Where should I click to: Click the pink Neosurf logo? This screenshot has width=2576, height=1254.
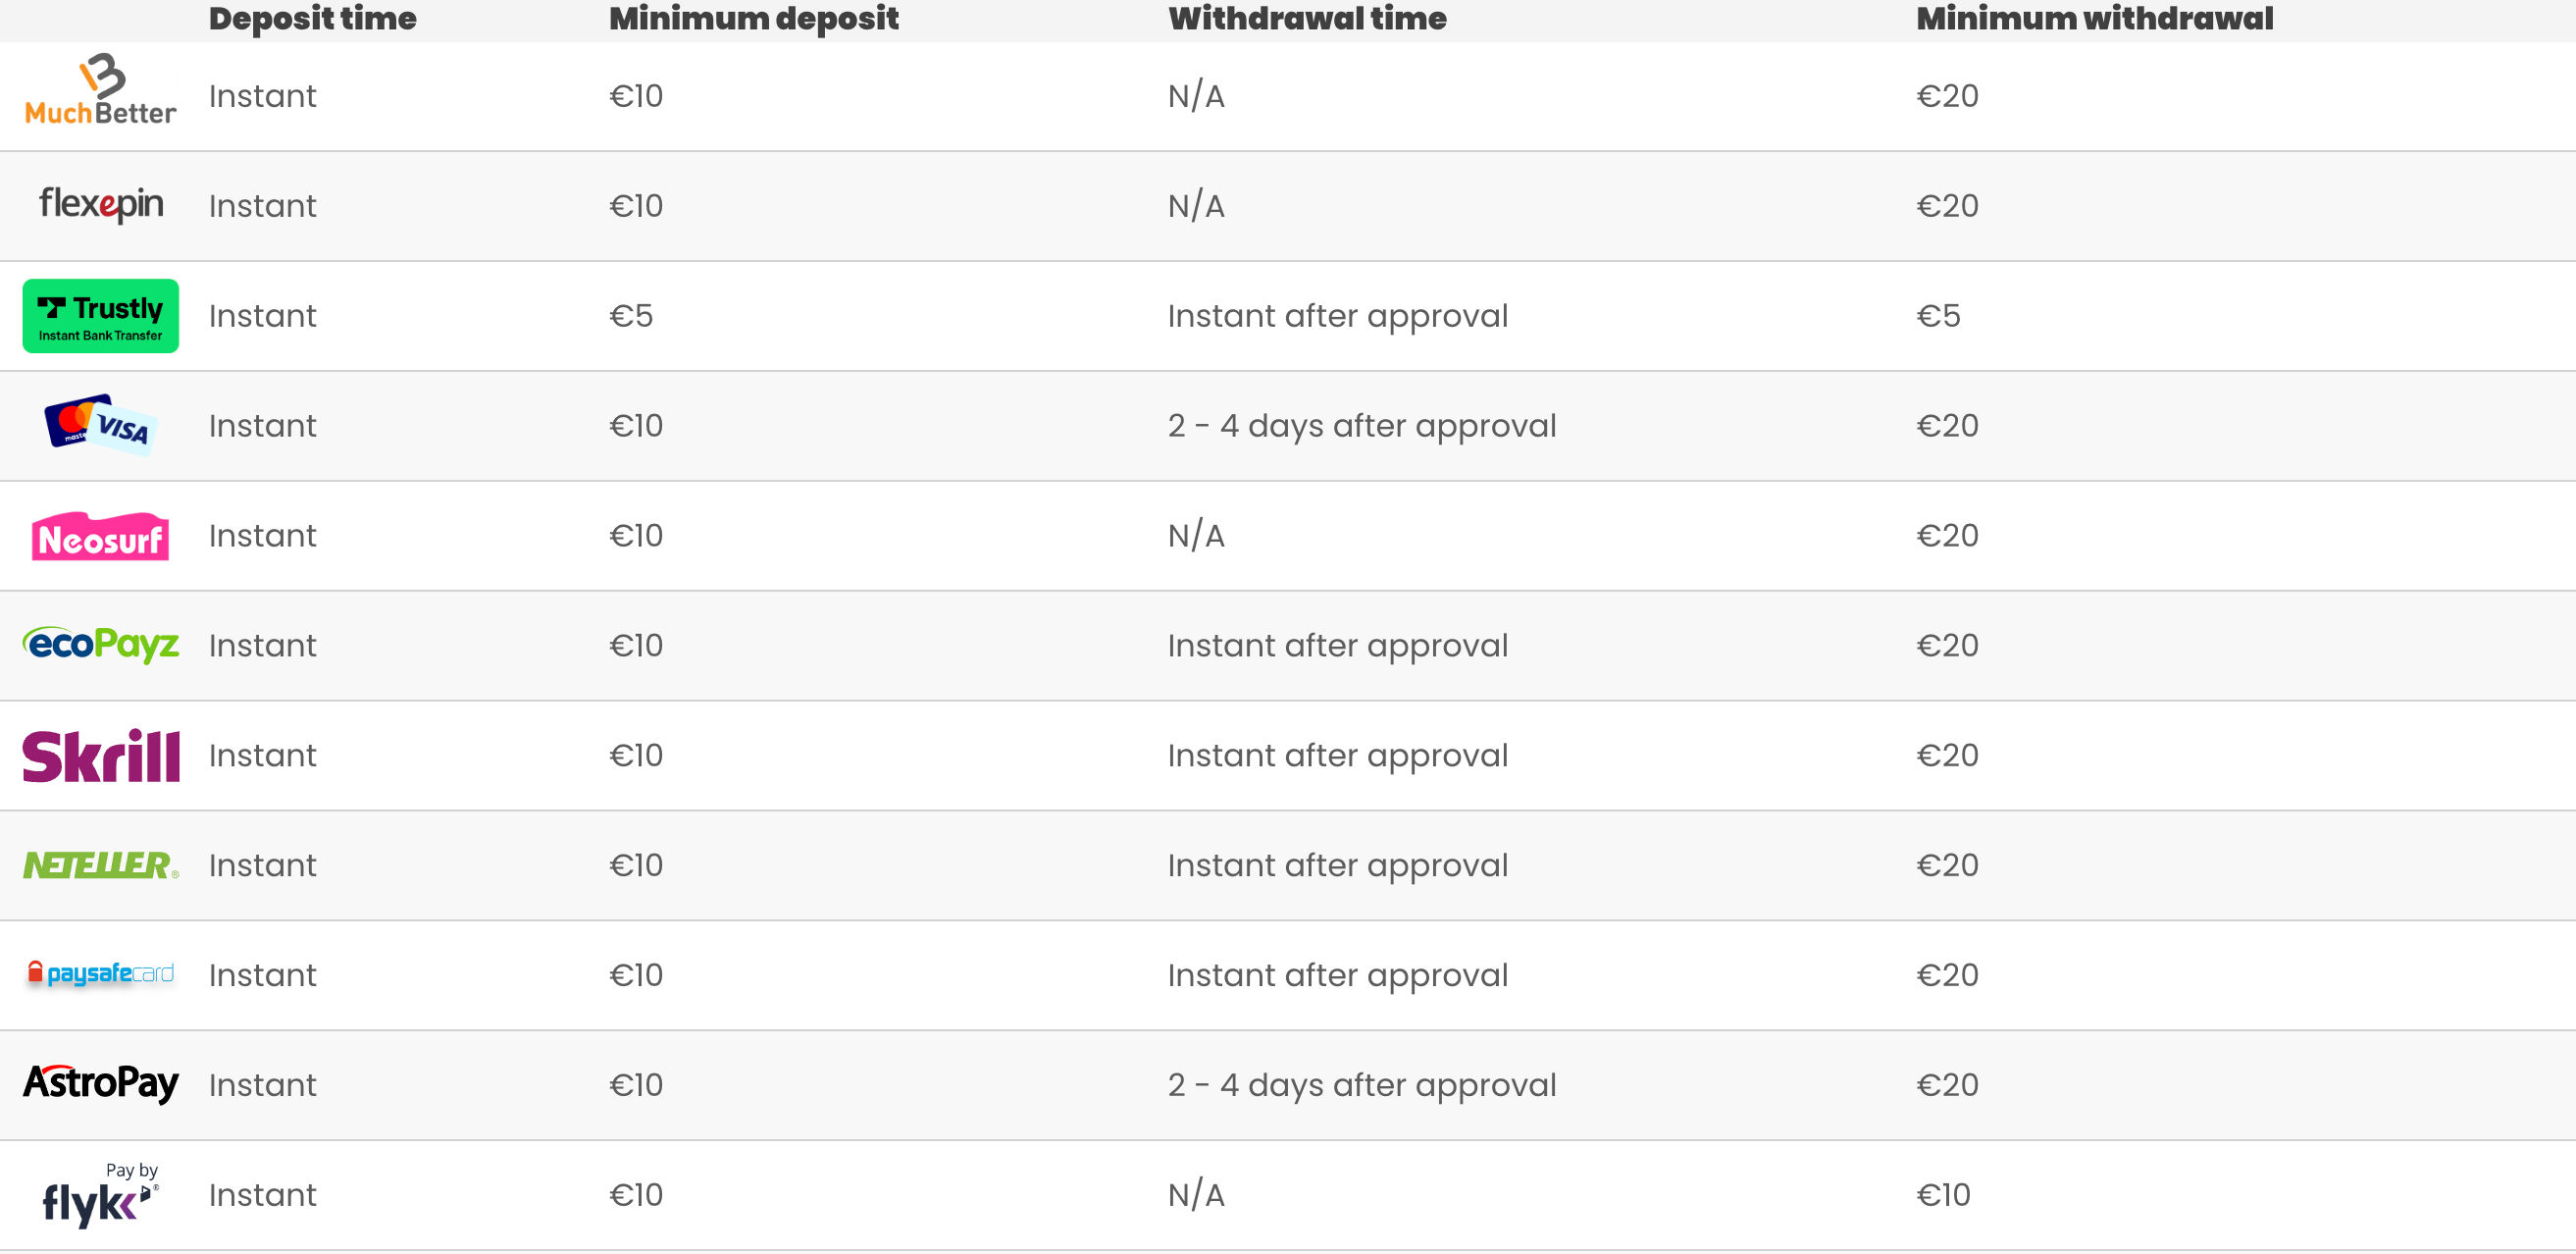tap(100, 536)
